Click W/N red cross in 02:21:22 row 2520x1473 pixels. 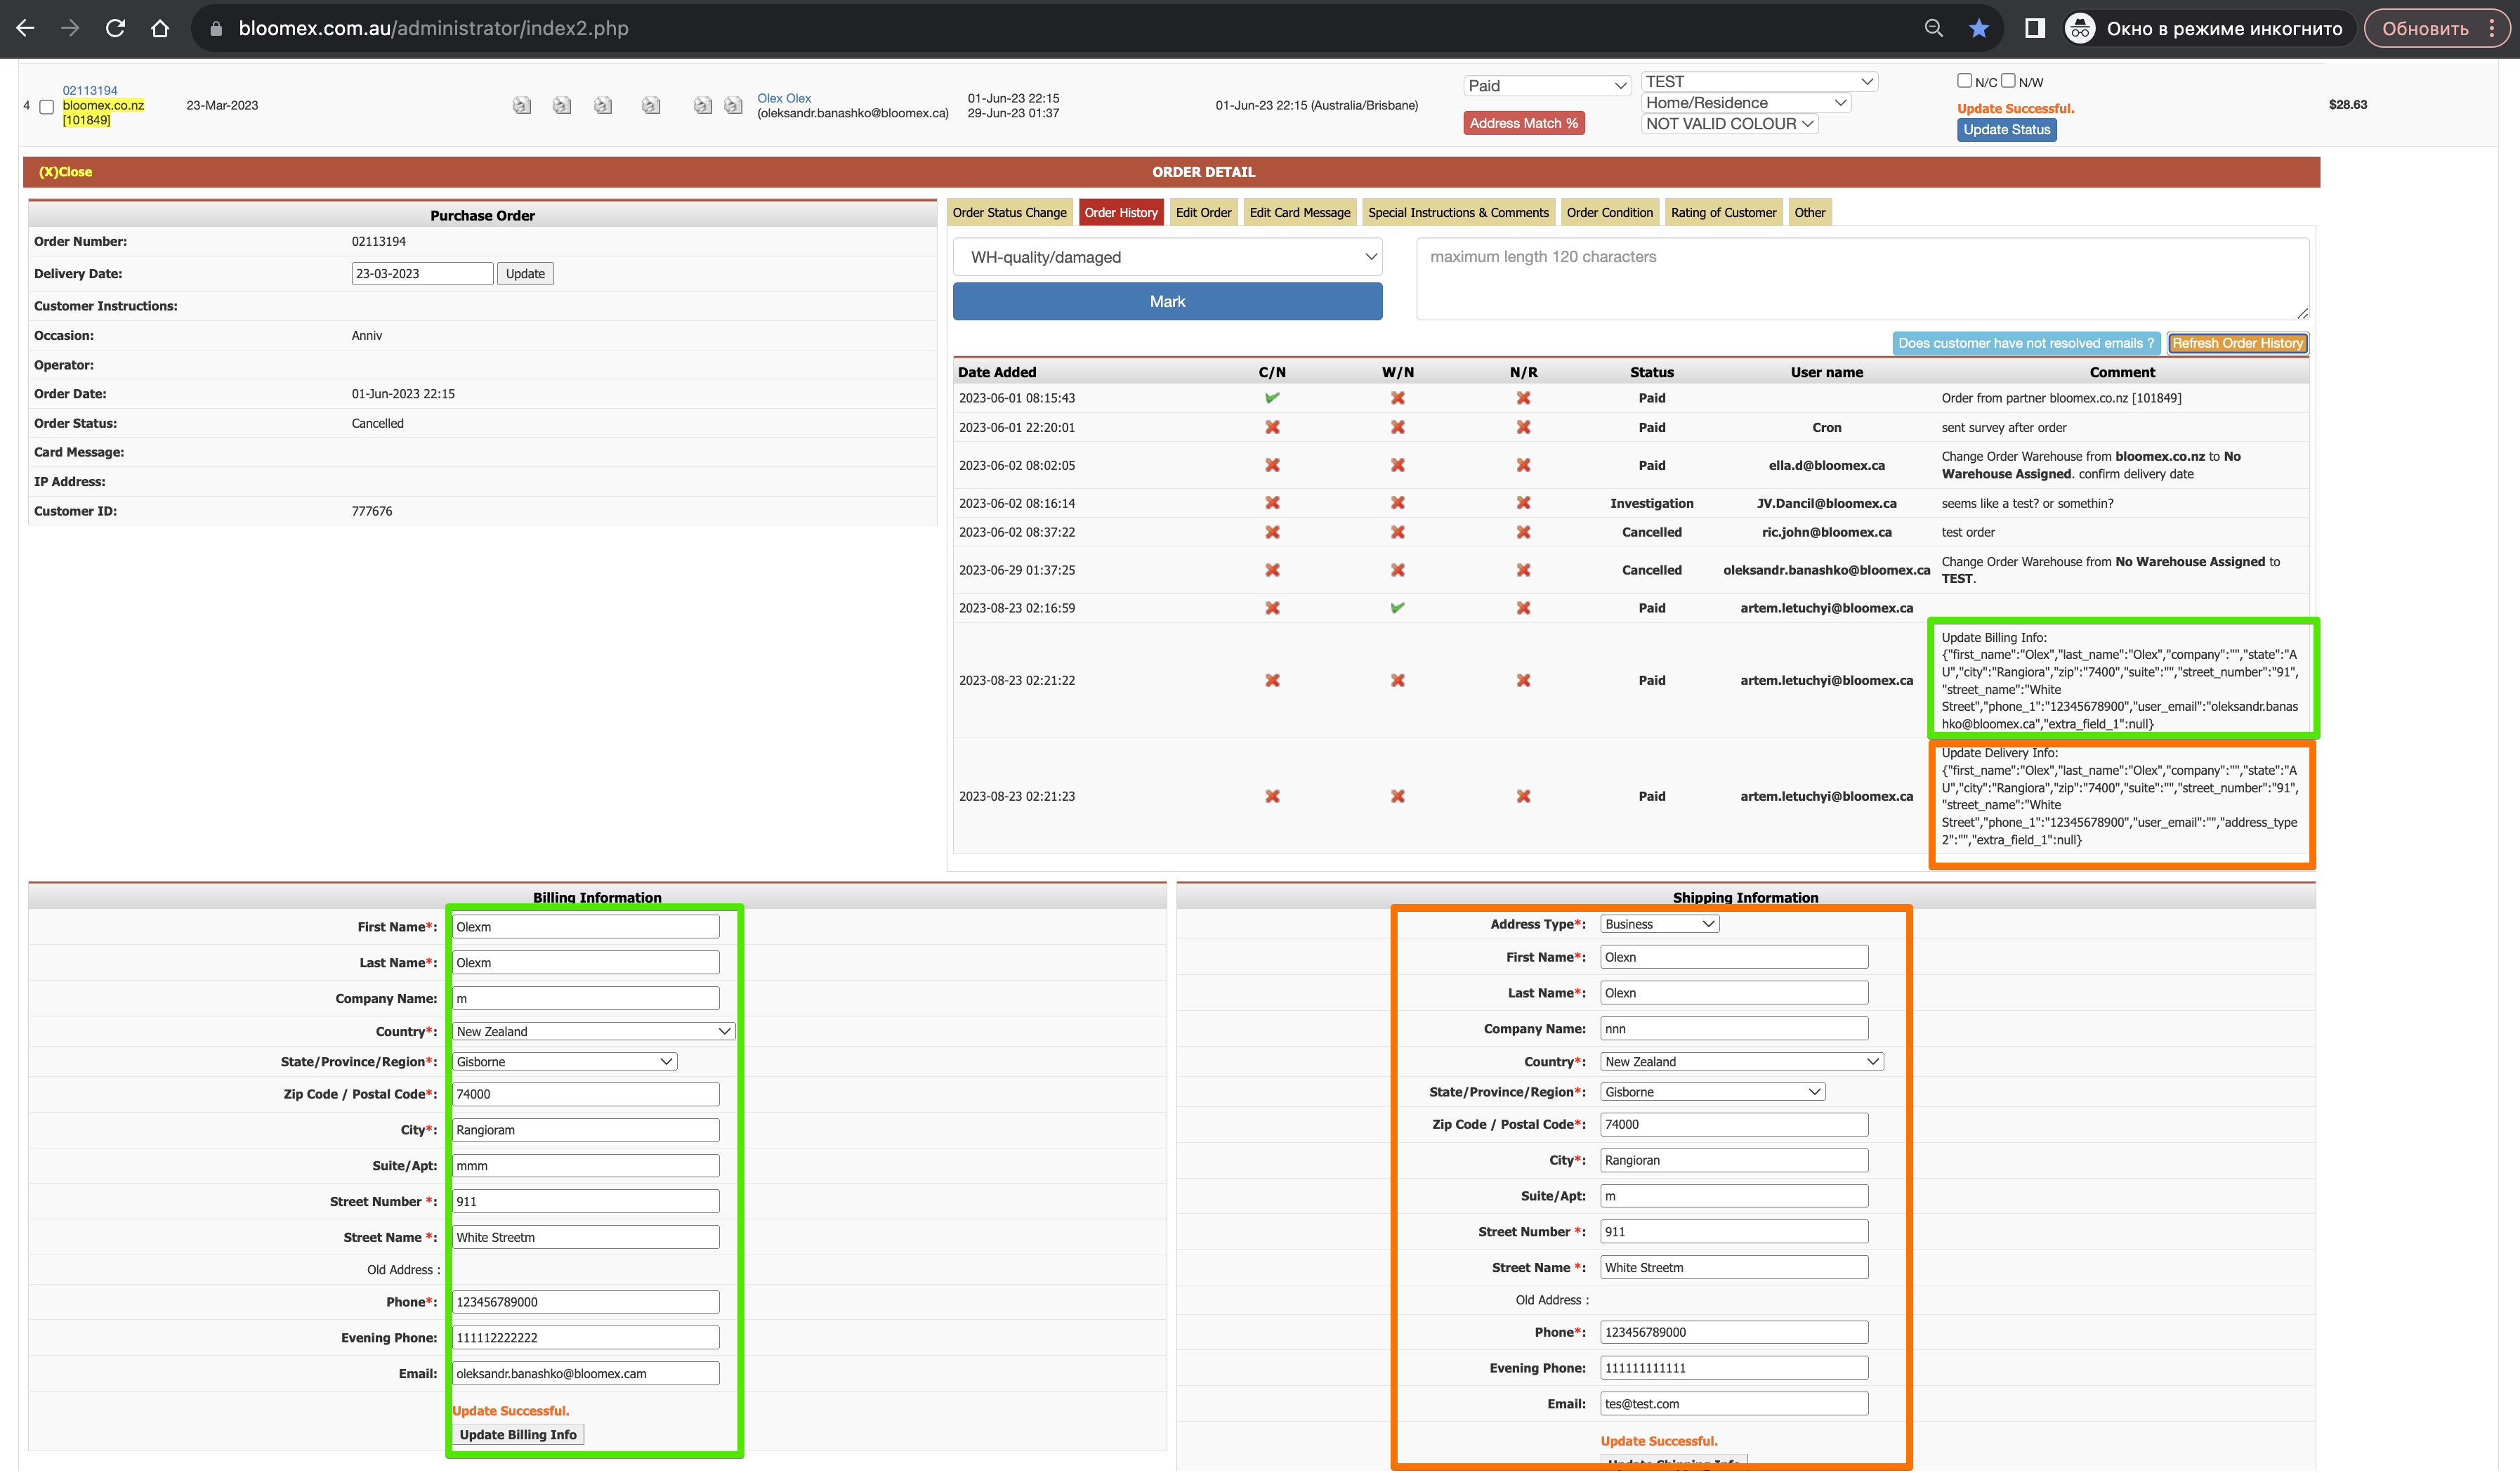(x=1397, y=680)
